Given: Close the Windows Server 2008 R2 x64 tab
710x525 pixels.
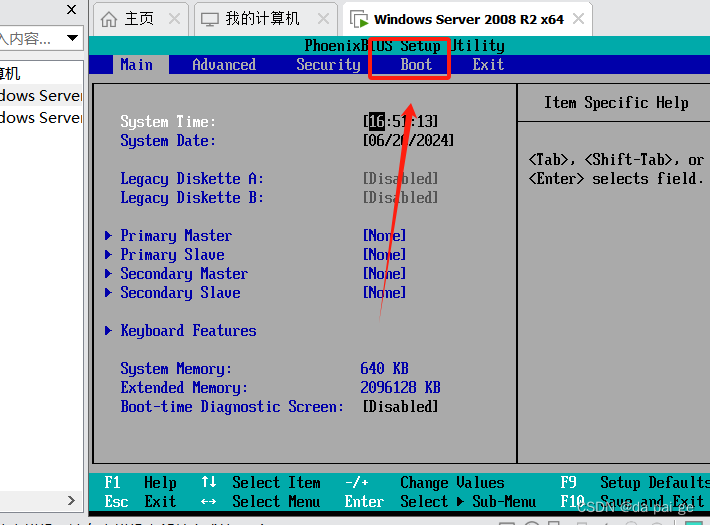Looking at the screenshot, I should pyautogui.click(x=578, y=19).
